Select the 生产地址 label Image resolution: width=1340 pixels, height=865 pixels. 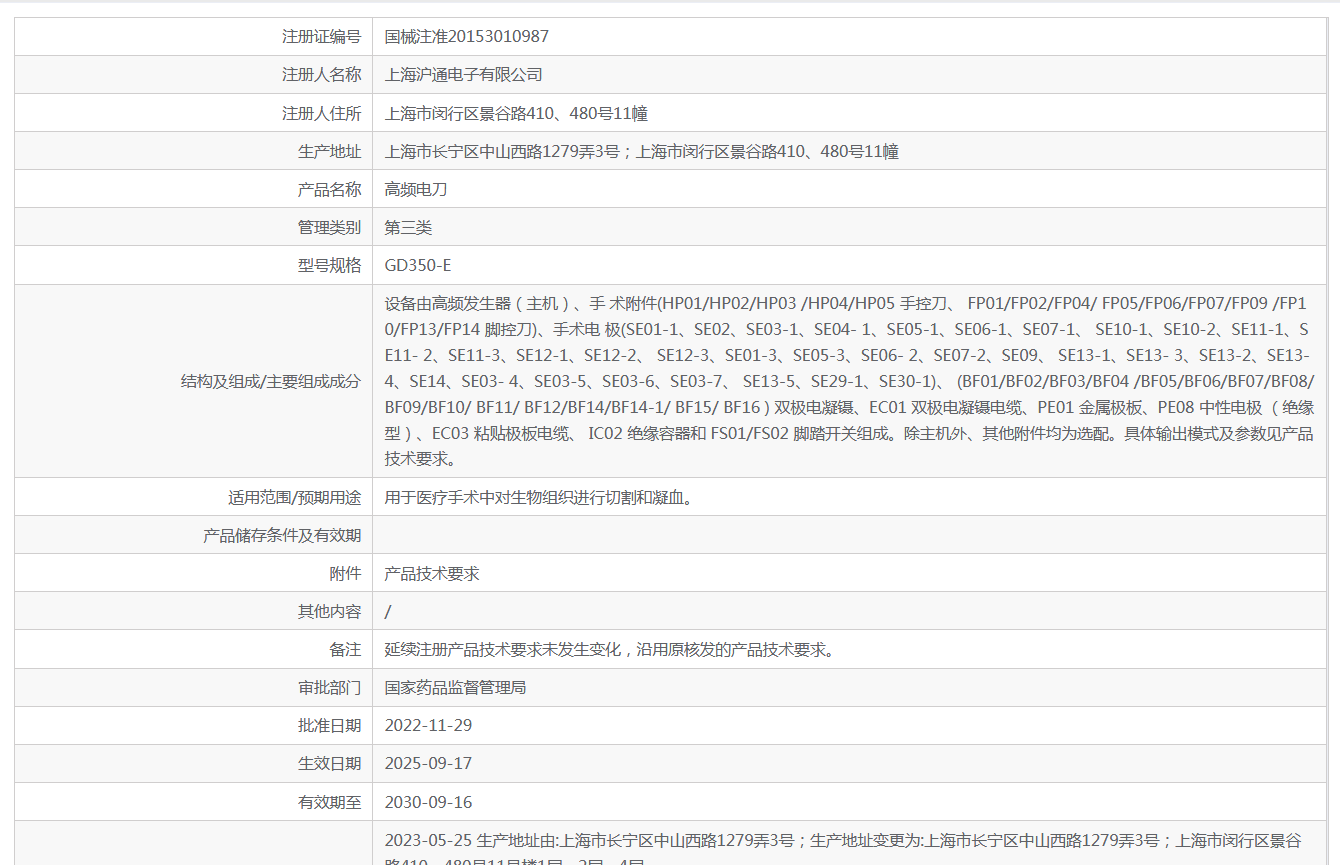coord(329,151)
